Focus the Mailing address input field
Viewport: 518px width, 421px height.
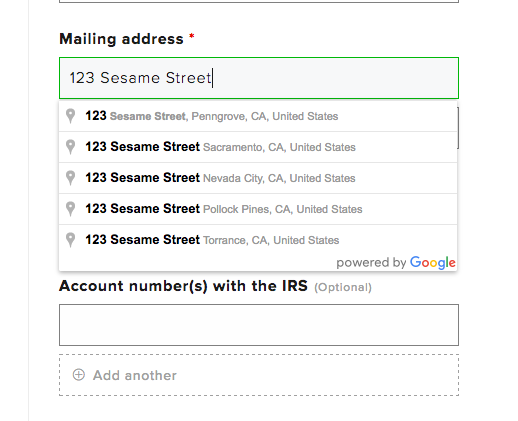click(259, 78)
